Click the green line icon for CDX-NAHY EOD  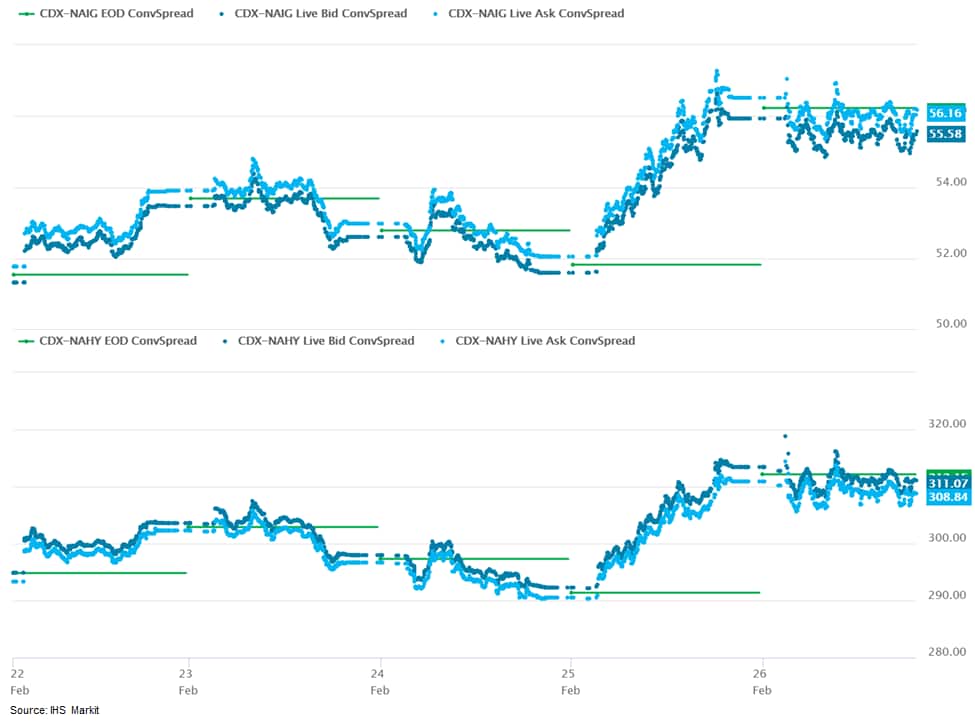coord(25,341)
